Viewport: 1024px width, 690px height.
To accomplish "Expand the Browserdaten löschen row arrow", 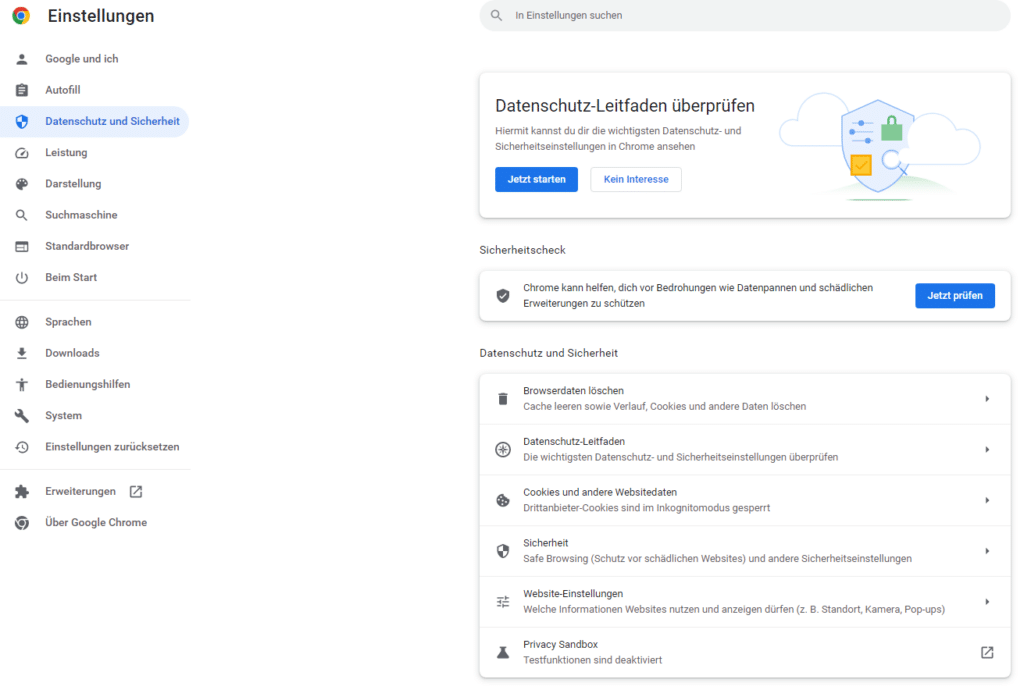I will 987,399.
